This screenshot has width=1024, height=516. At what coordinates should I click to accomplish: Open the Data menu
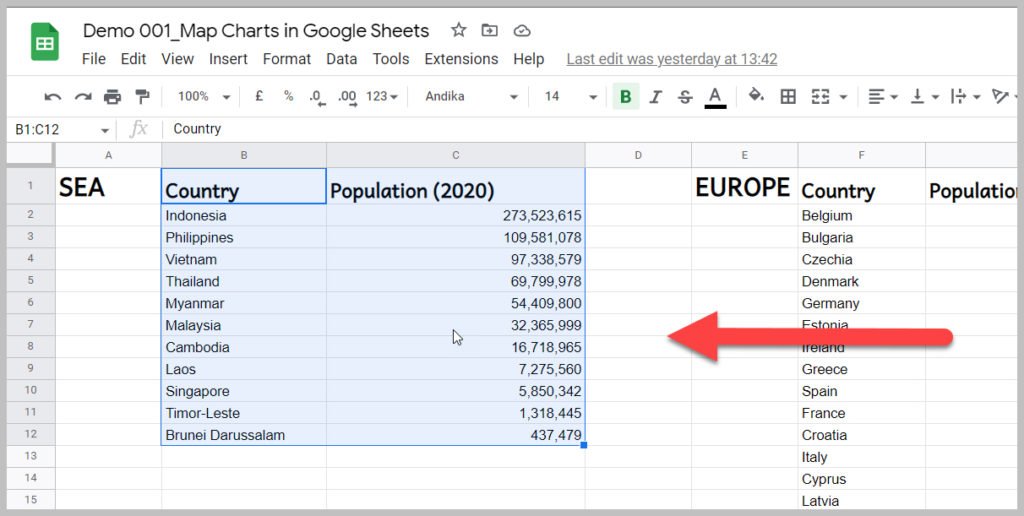[342, 59]
